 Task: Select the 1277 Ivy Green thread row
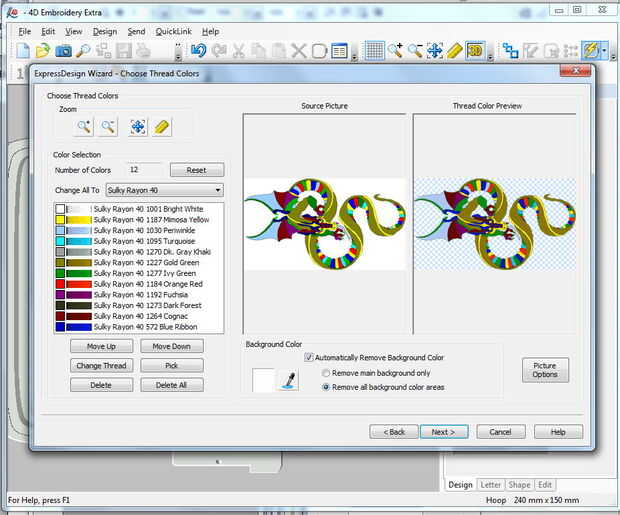point(138,273)
